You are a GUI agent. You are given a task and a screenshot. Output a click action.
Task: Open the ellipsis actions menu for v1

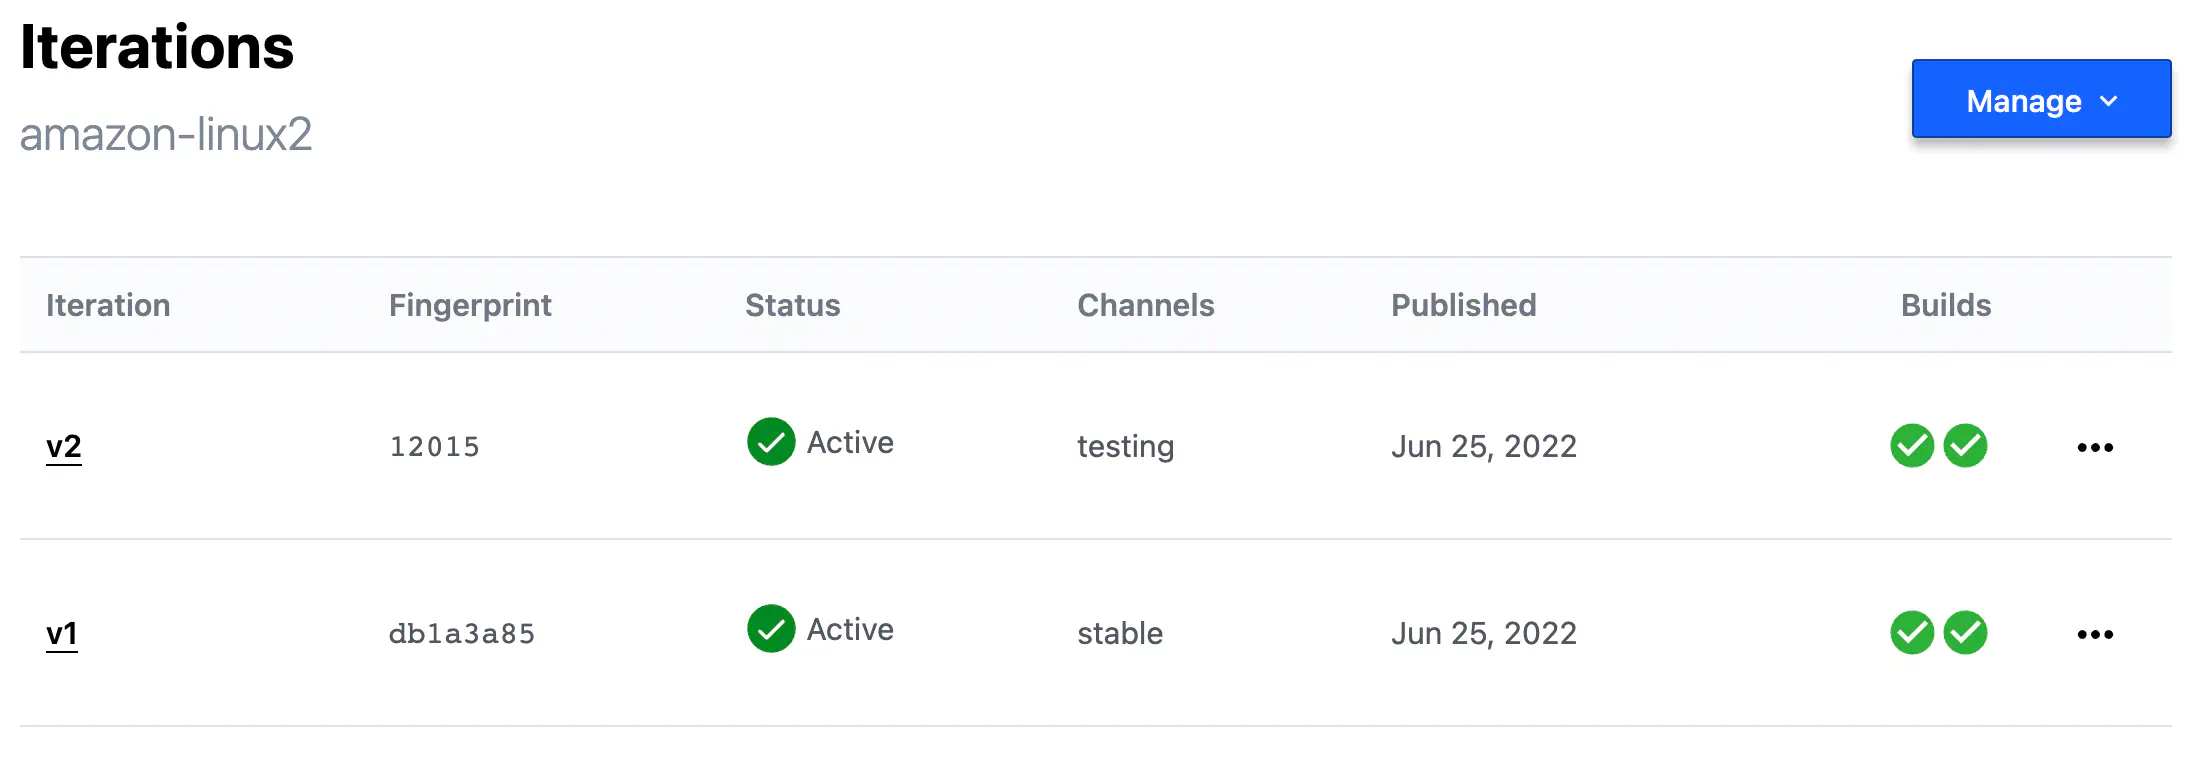click(x=2095, y=633)
